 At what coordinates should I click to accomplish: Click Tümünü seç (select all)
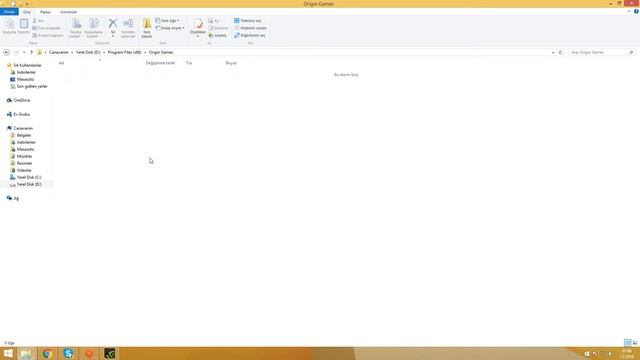[248, 20]
